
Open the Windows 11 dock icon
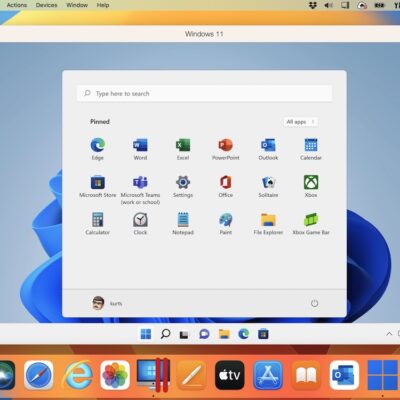click(383, 375)
